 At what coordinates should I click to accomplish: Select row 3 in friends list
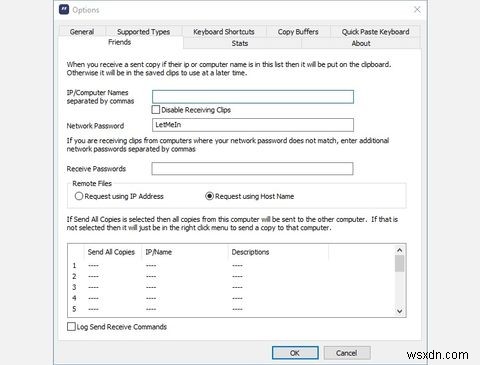[231, 287]
